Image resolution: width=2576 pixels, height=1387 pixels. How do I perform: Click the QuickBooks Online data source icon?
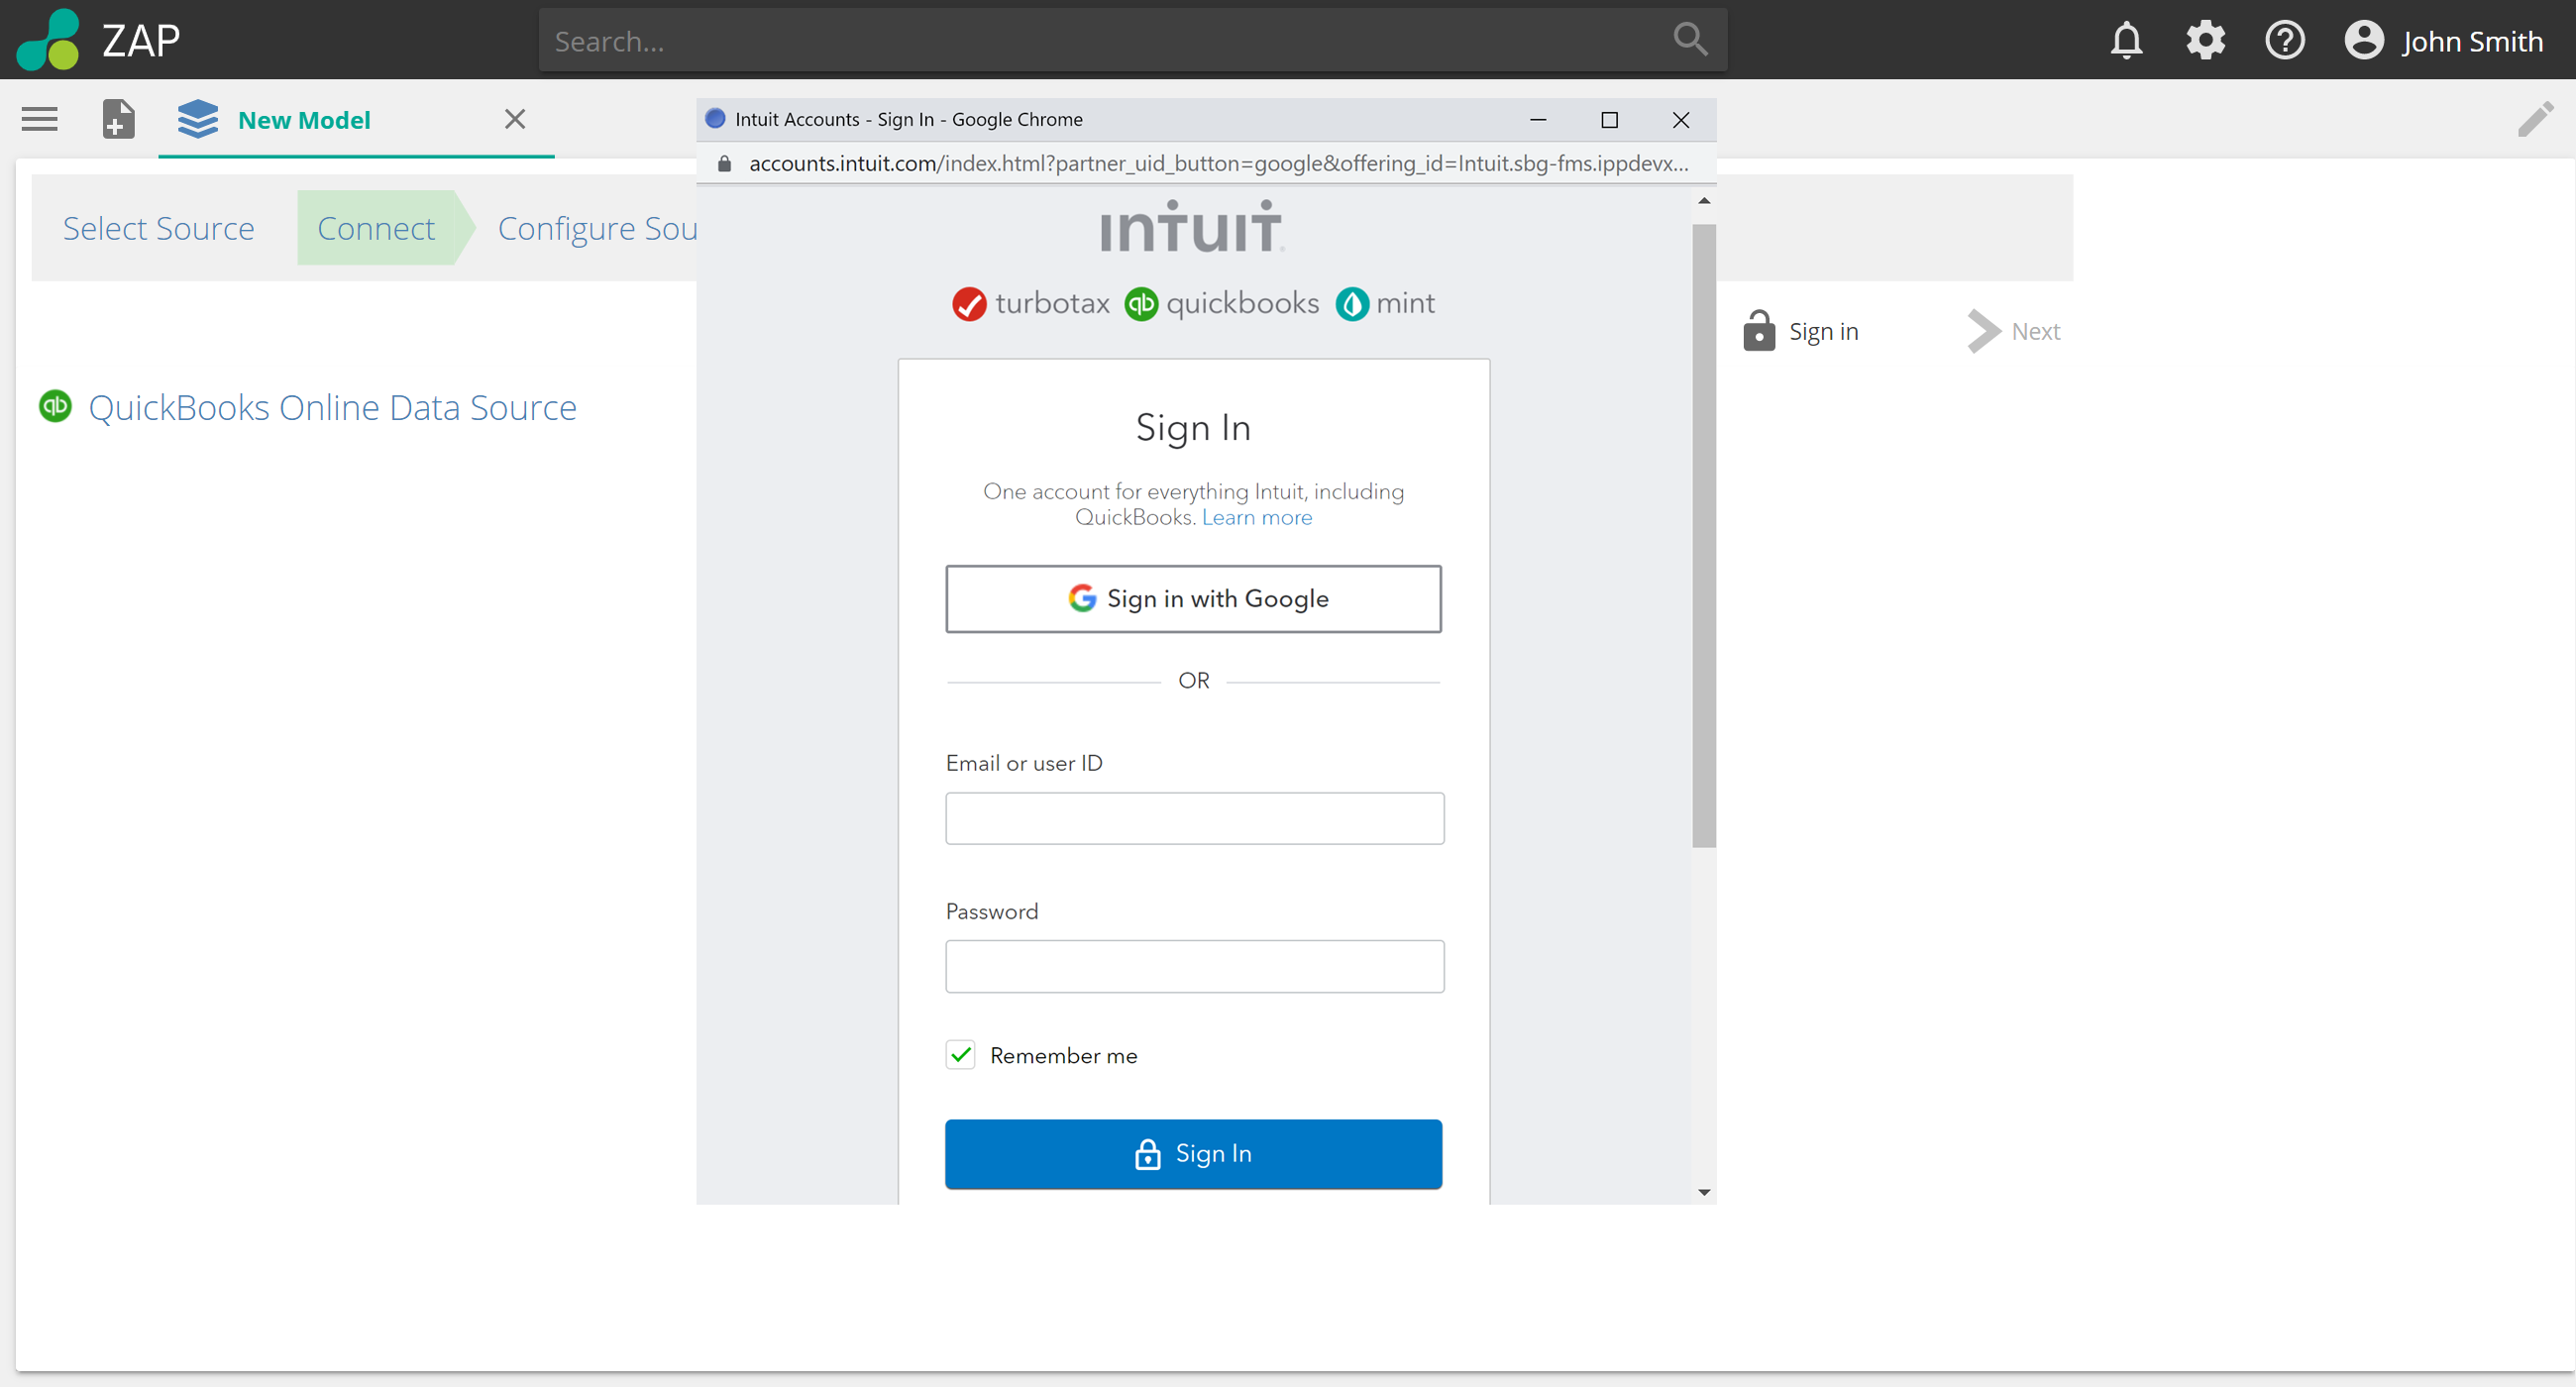click(x=55, y=406)
